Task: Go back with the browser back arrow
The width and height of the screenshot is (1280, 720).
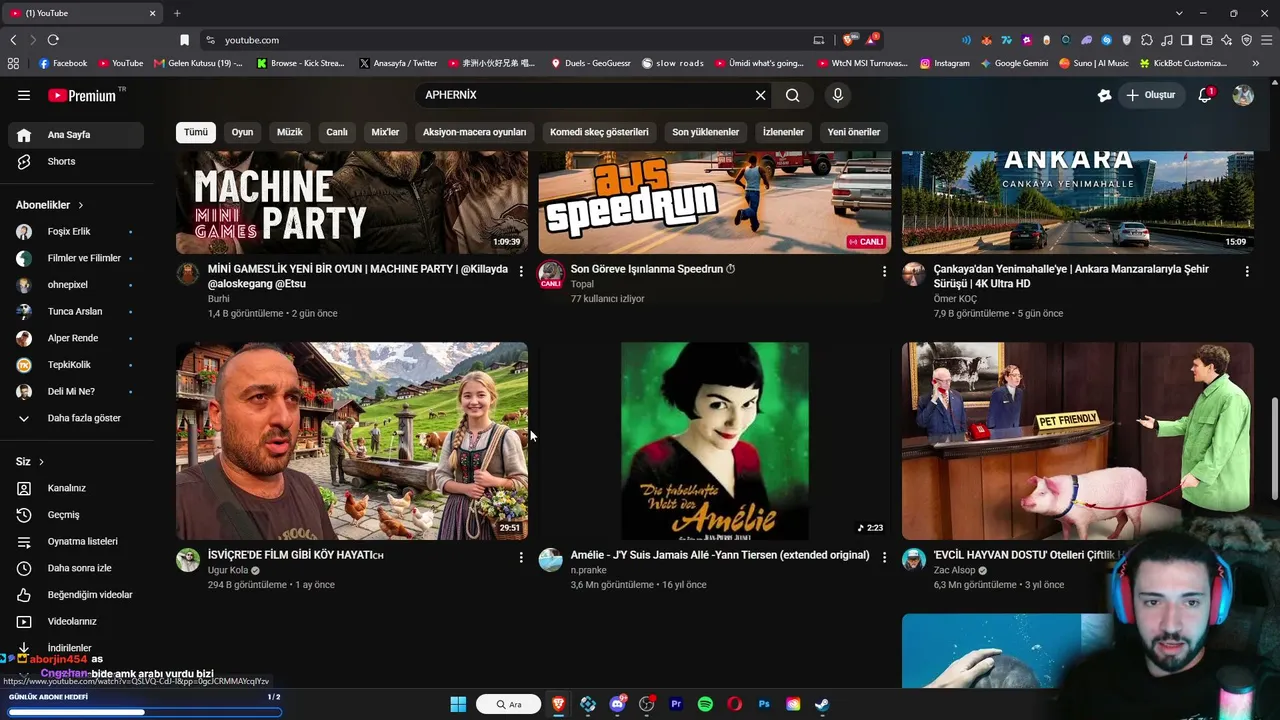Action: 13,40
